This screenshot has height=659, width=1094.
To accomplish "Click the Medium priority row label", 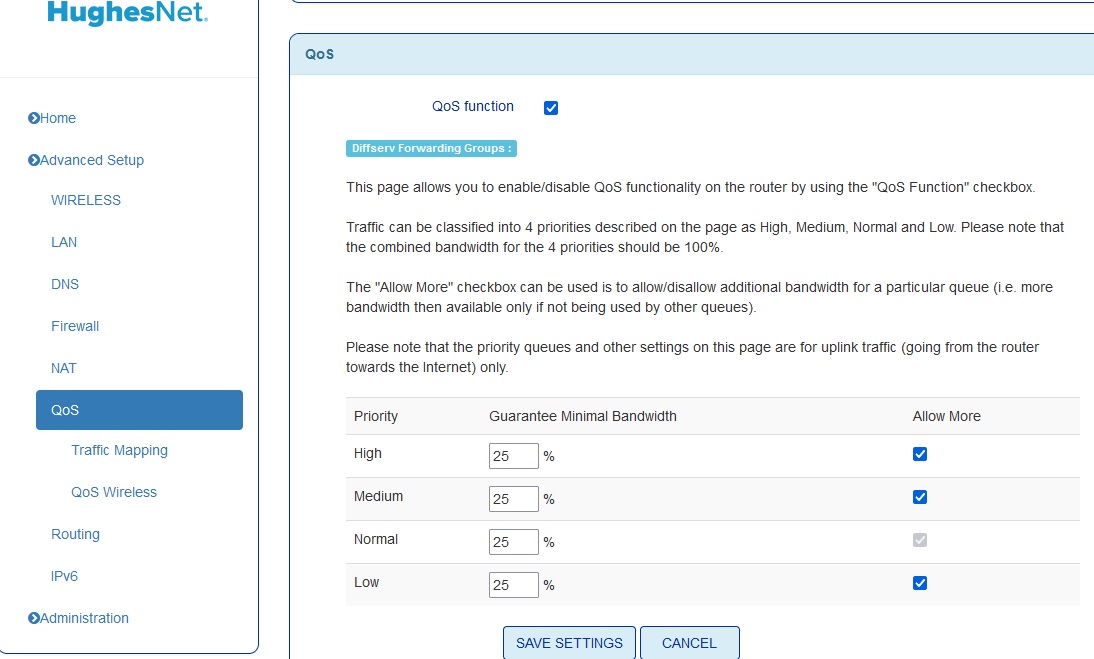I will (378, 497).
